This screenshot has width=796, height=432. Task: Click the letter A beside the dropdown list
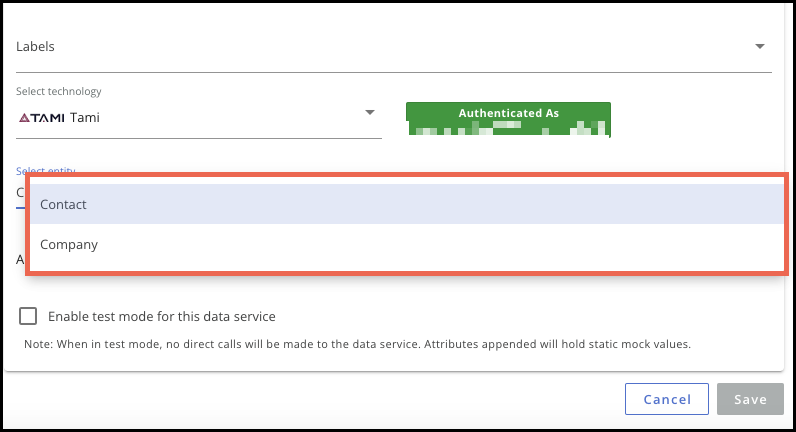pyautogui.click(x=20, y=260)
